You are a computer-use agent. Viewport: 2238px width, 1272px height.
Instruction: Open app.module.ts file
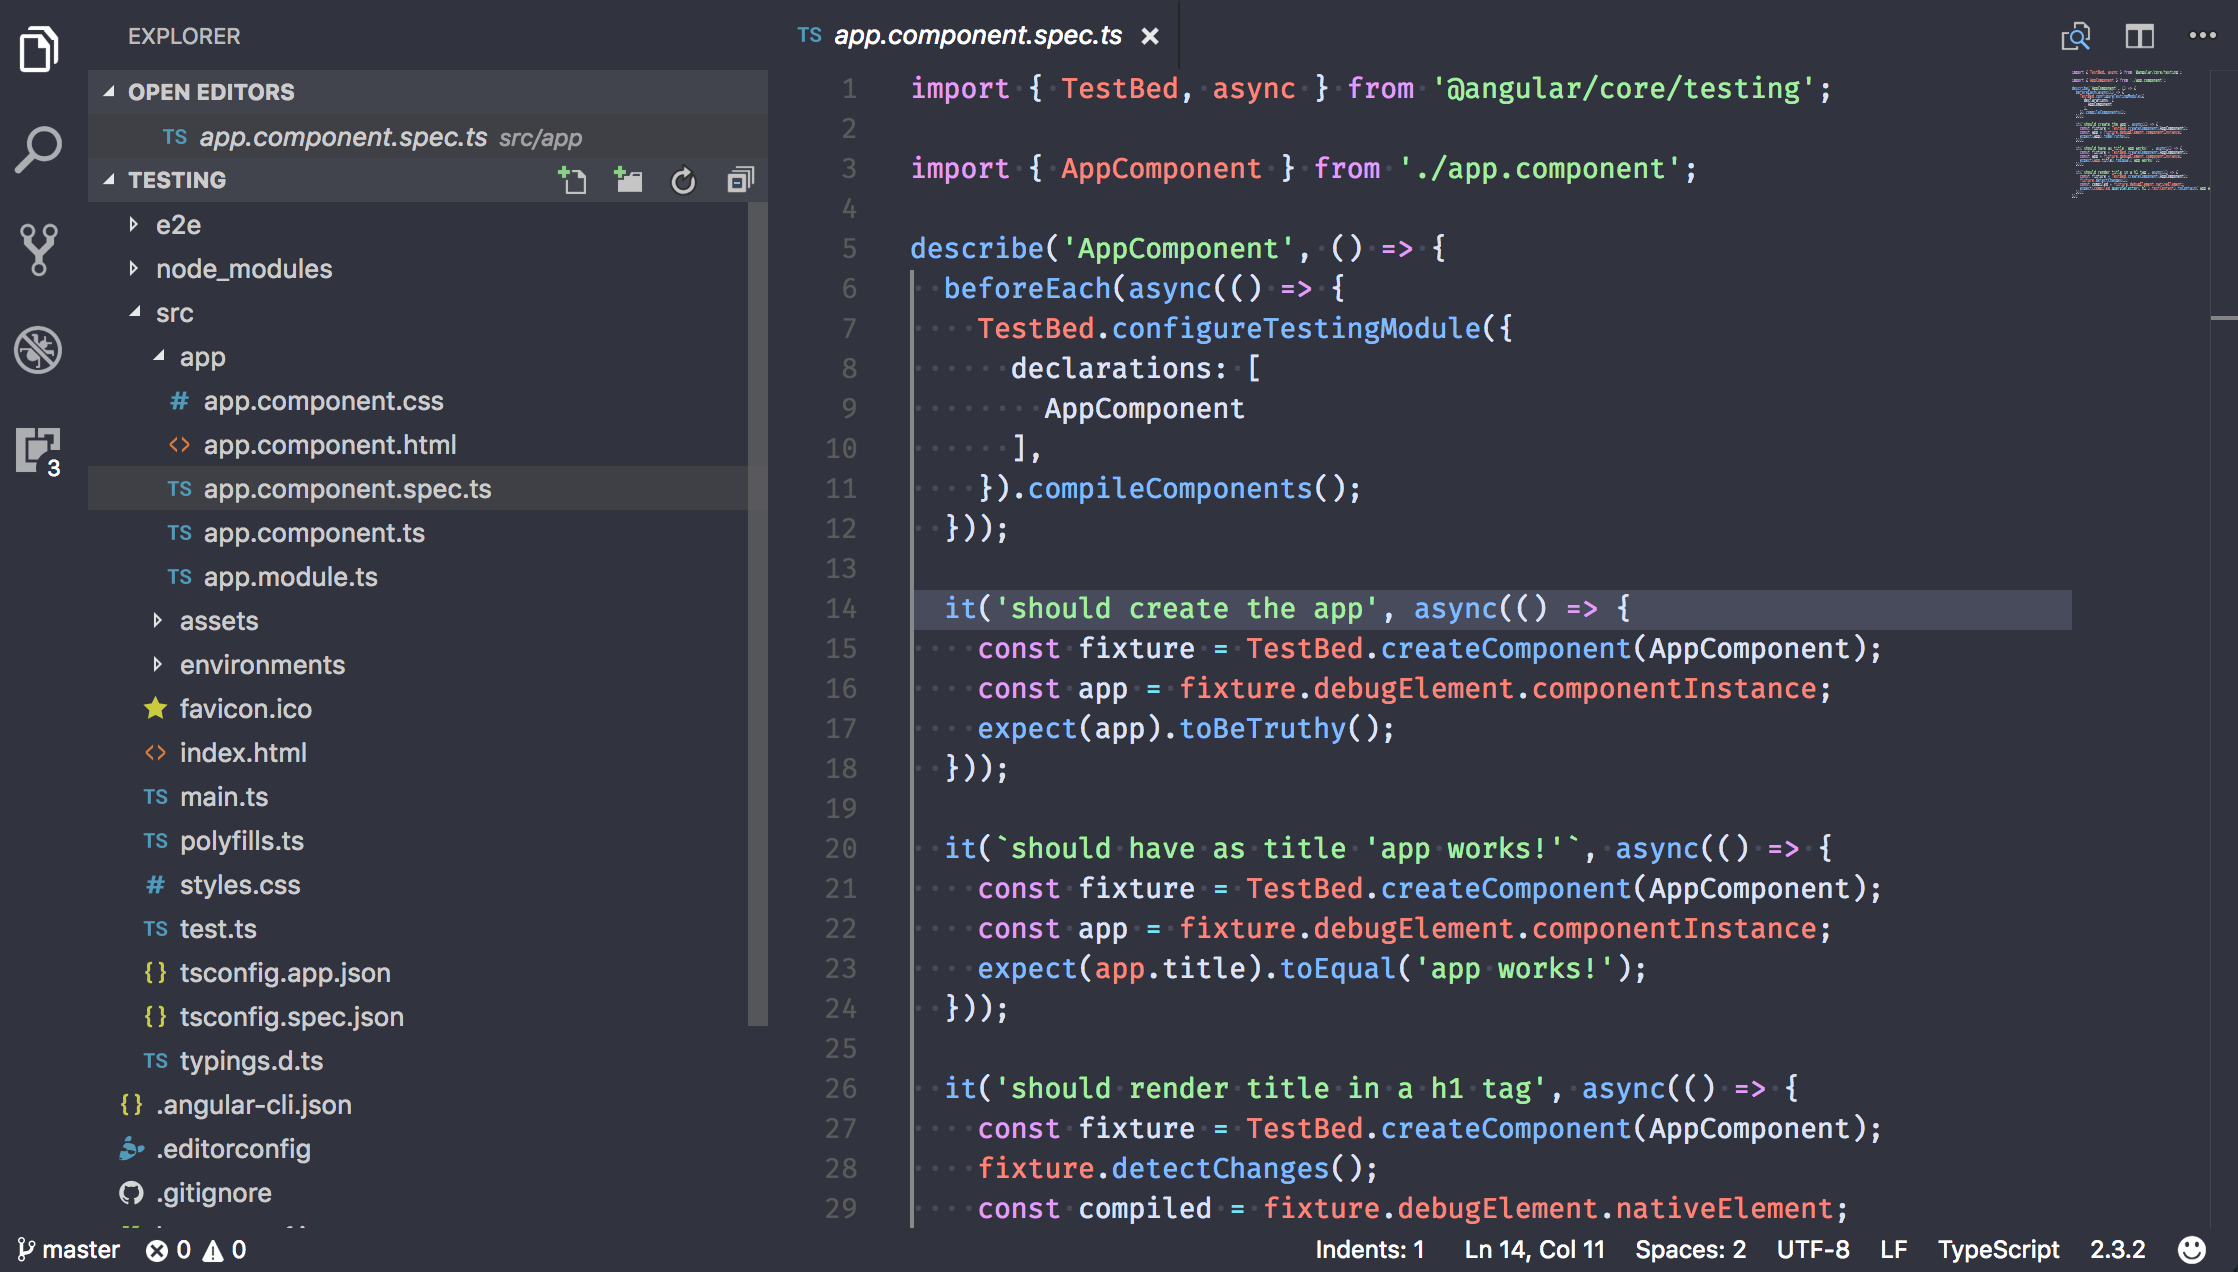pos(428,577)
